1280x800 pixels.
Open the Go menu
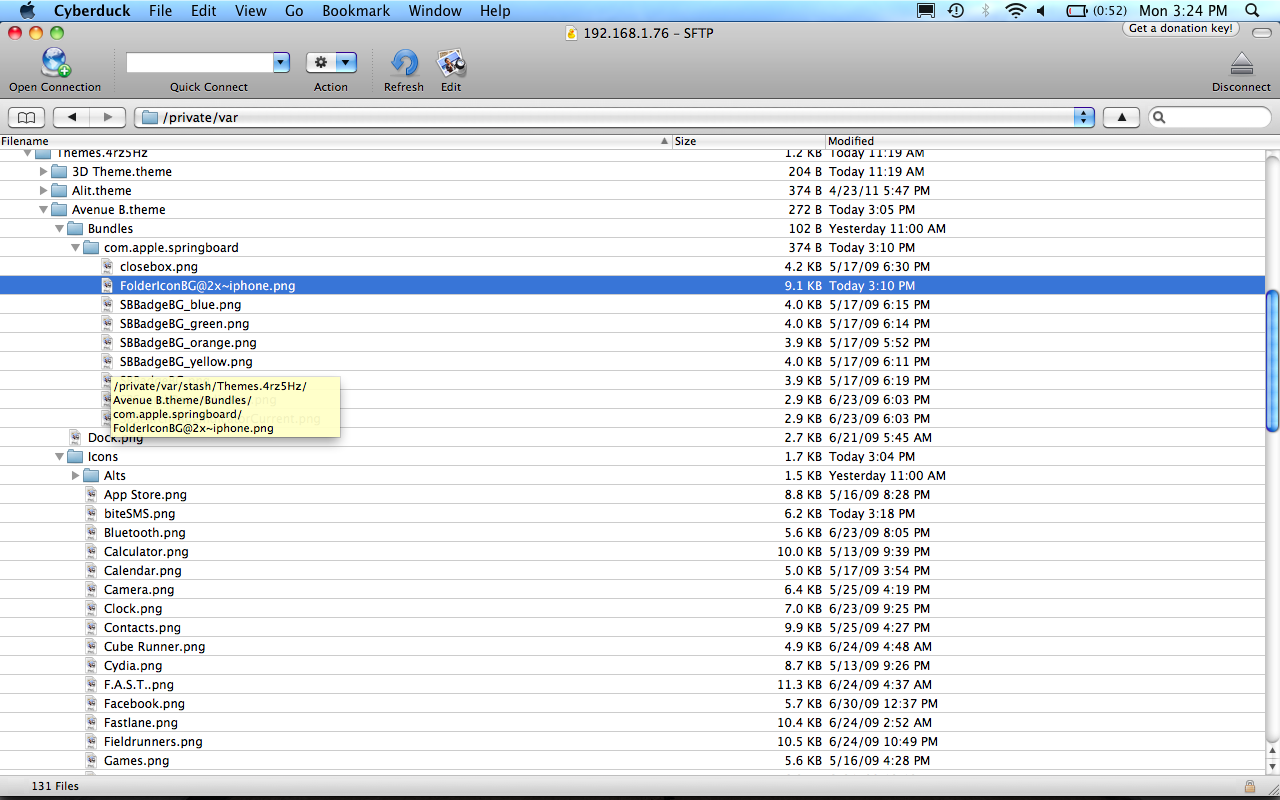click(294, 10)
